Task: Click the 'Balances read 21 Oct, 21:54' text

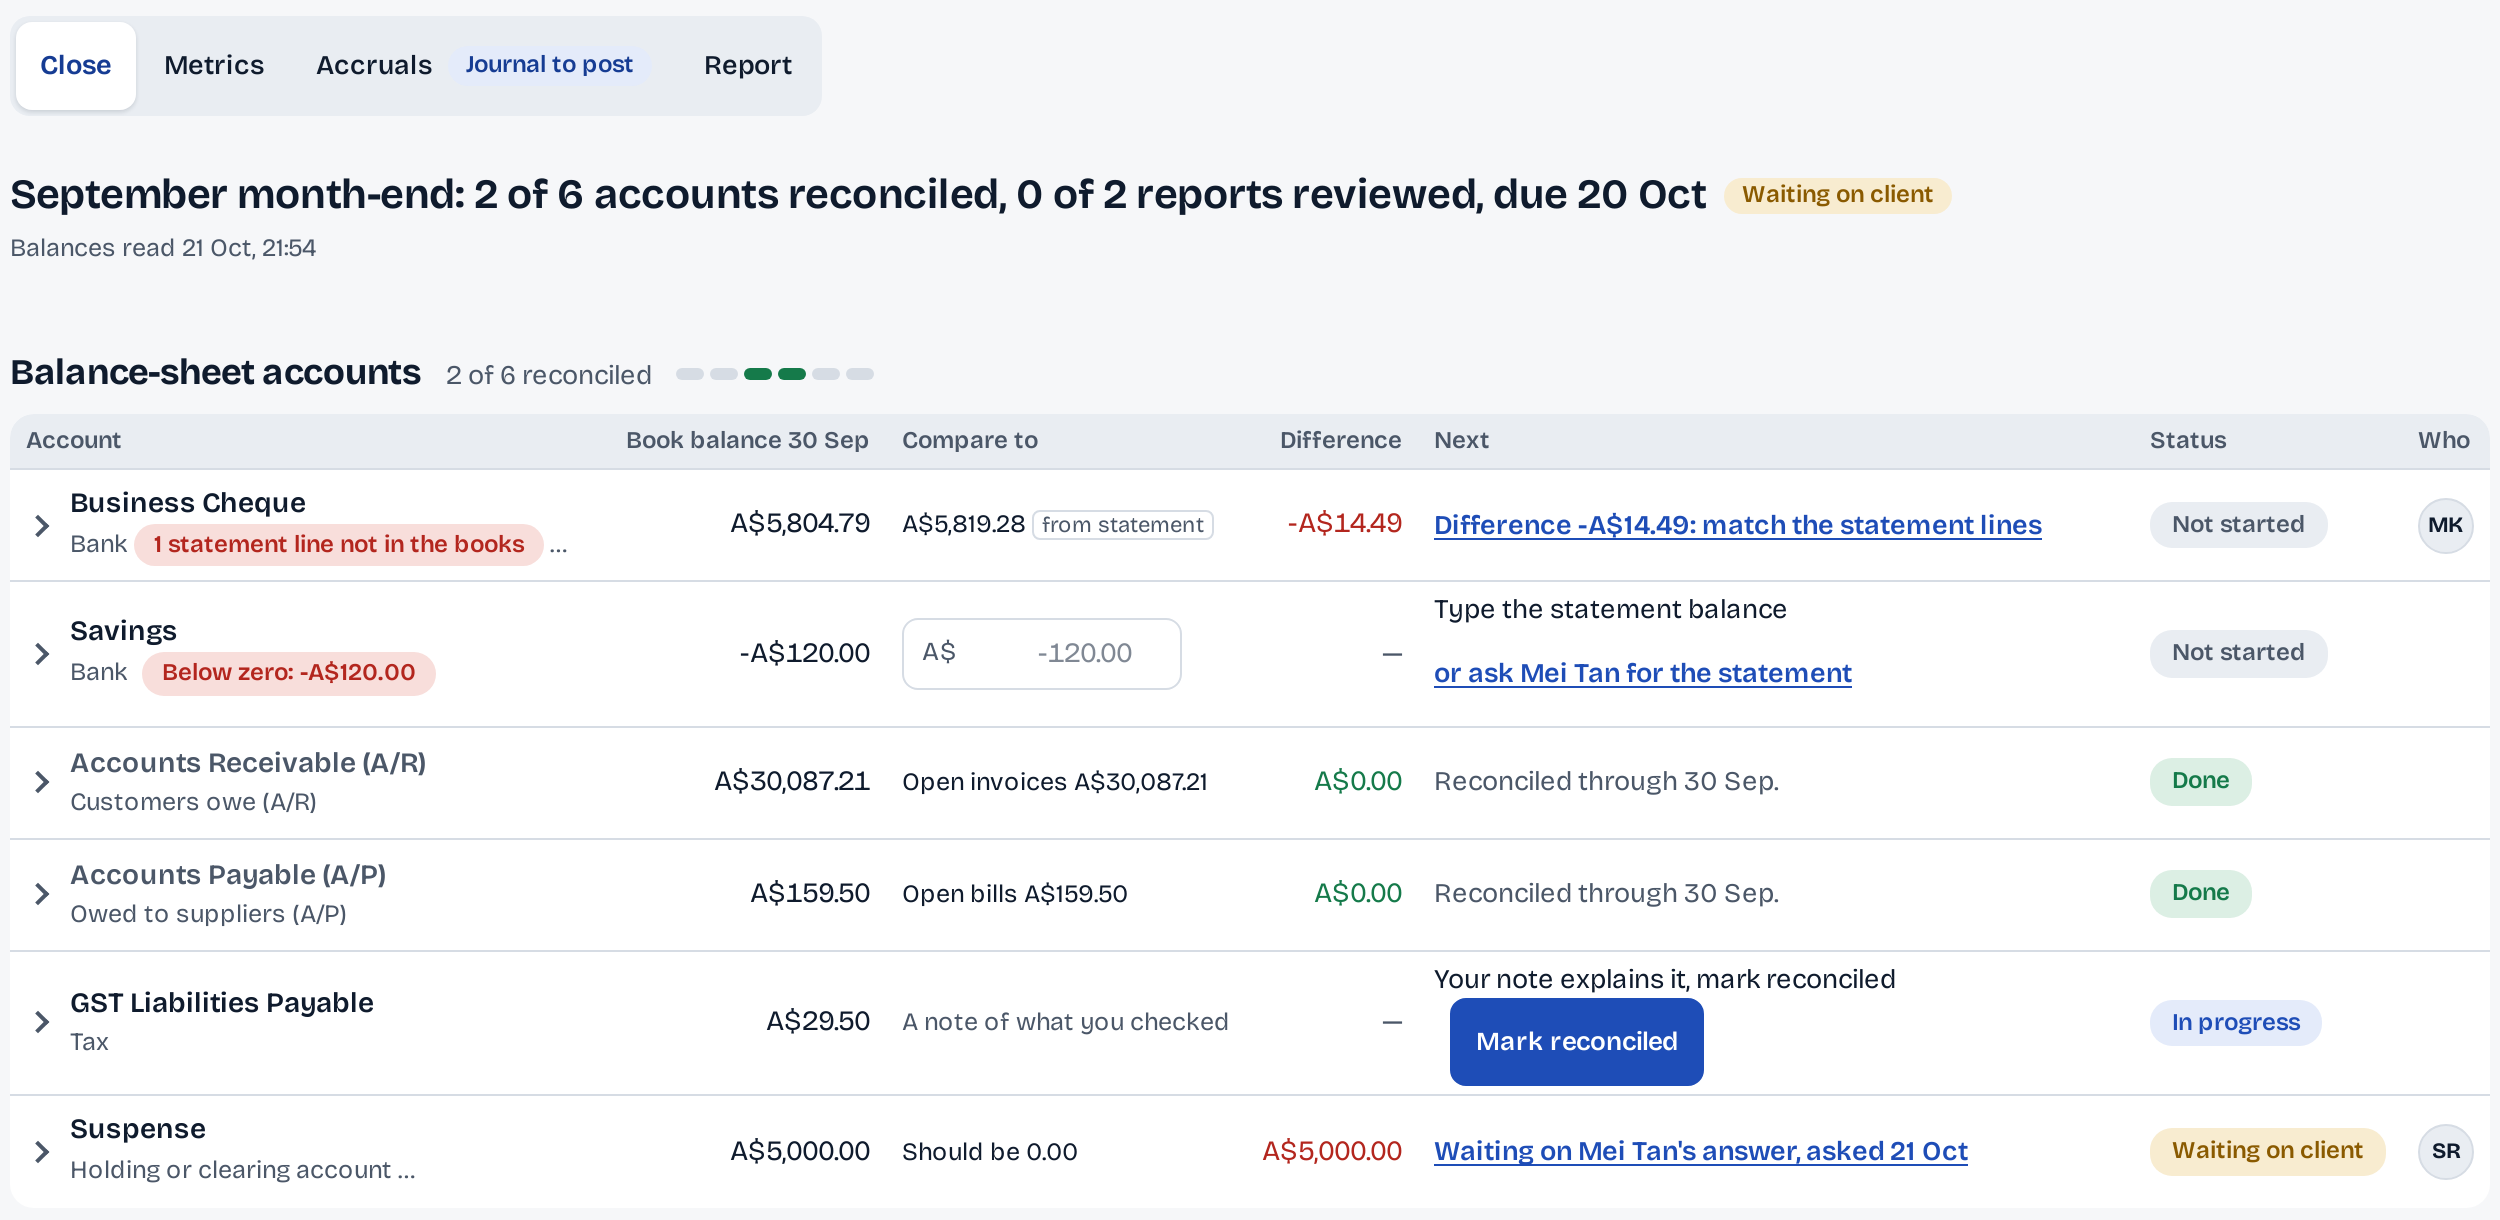Action: click(x=163, y=248)
